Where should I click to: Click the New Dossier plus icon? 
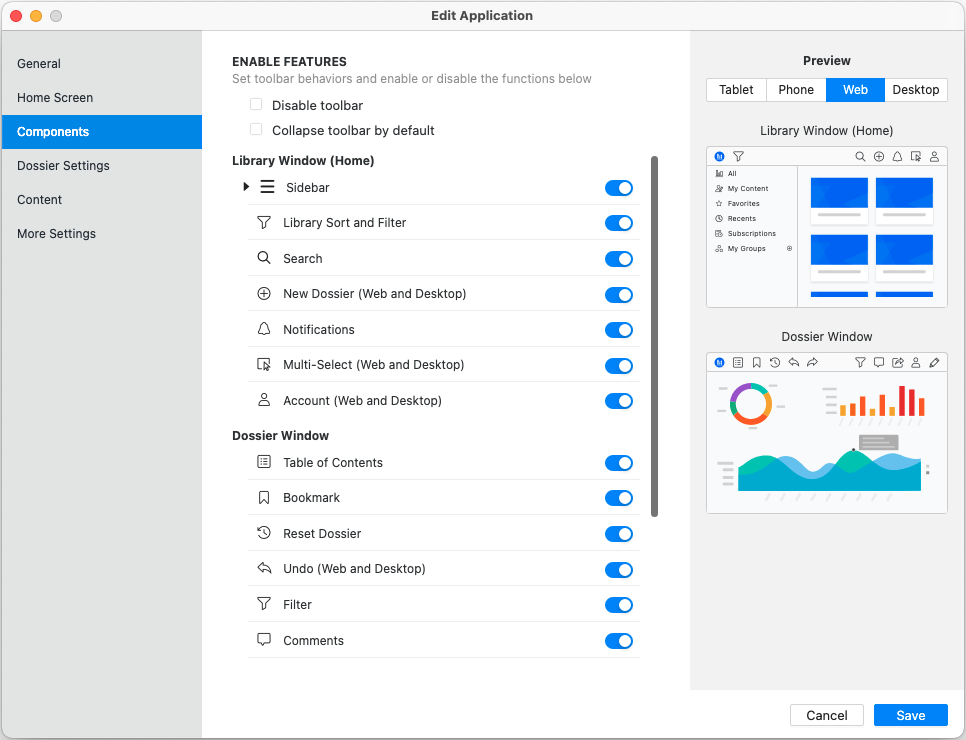(264, 294)
